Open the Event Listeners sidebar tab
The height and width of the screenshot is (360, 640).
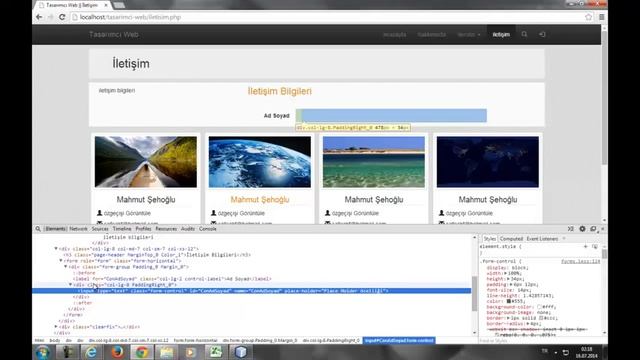pos(542,239)
